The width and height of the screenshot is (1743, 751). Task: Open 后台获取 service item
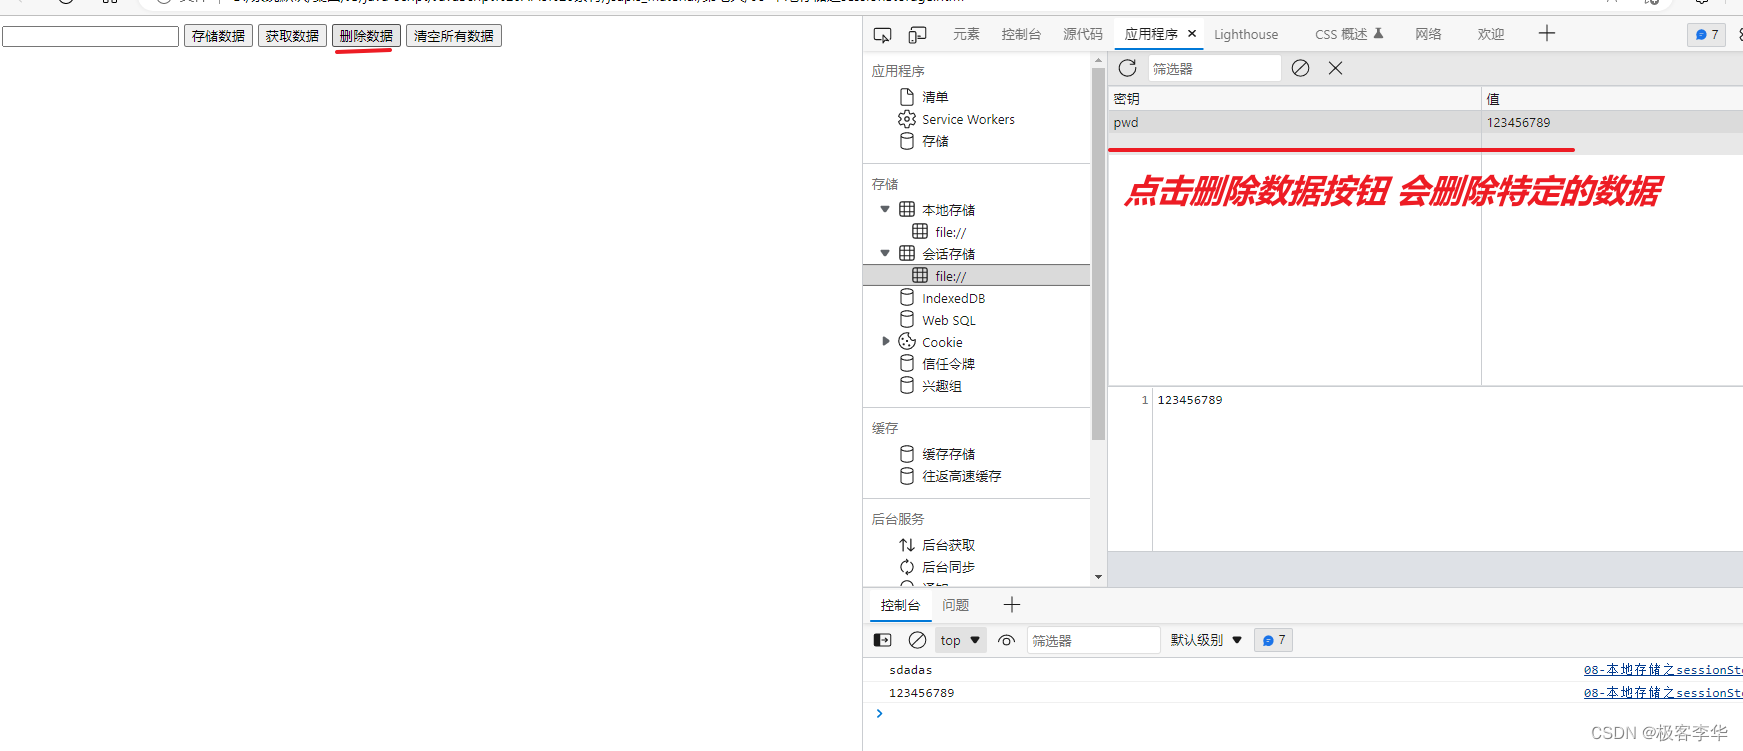coord(948,545)
